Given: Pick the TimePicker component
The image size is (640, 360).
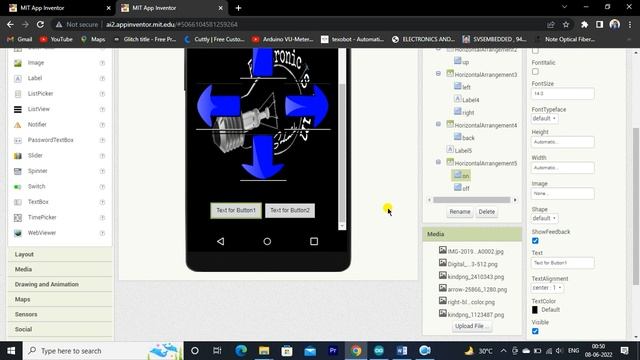Looking at the screenshot, I should 42,218.
